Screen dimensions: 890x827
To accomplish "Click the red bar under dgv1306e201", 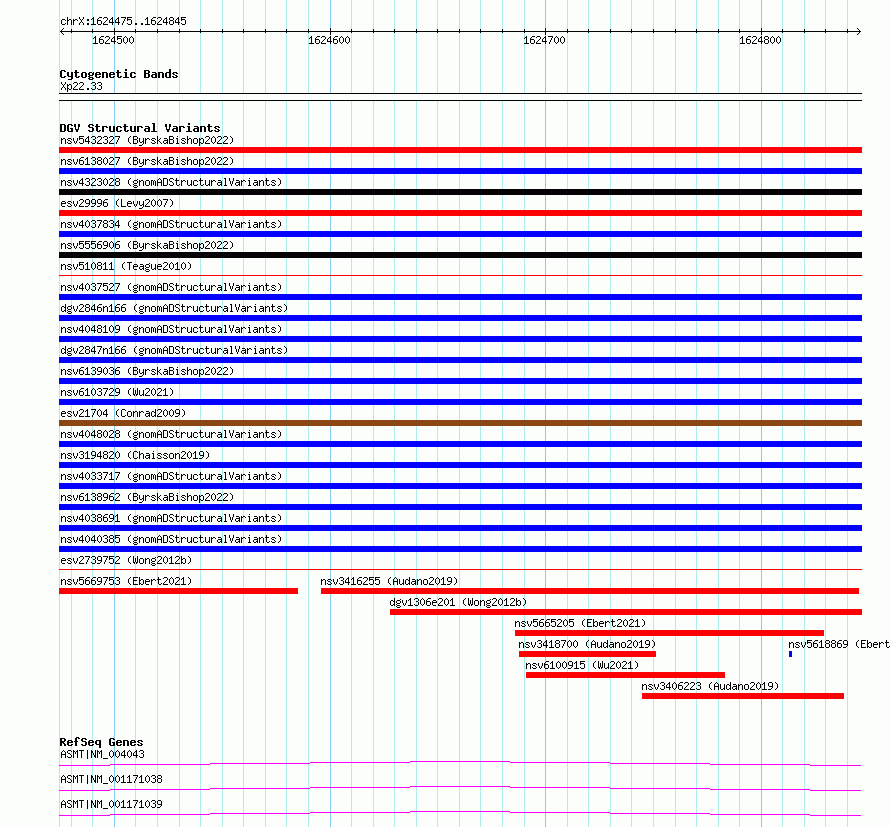I will point(626,612).
